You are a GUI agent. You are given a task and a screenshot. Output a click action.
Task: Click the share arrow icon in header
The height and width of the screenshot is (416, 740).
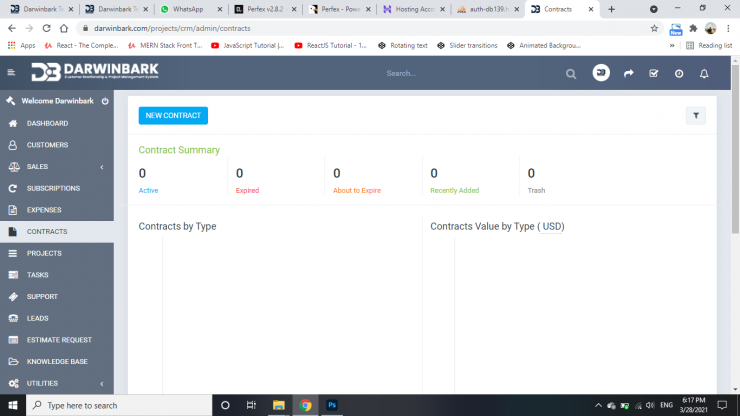coord(628,73)
